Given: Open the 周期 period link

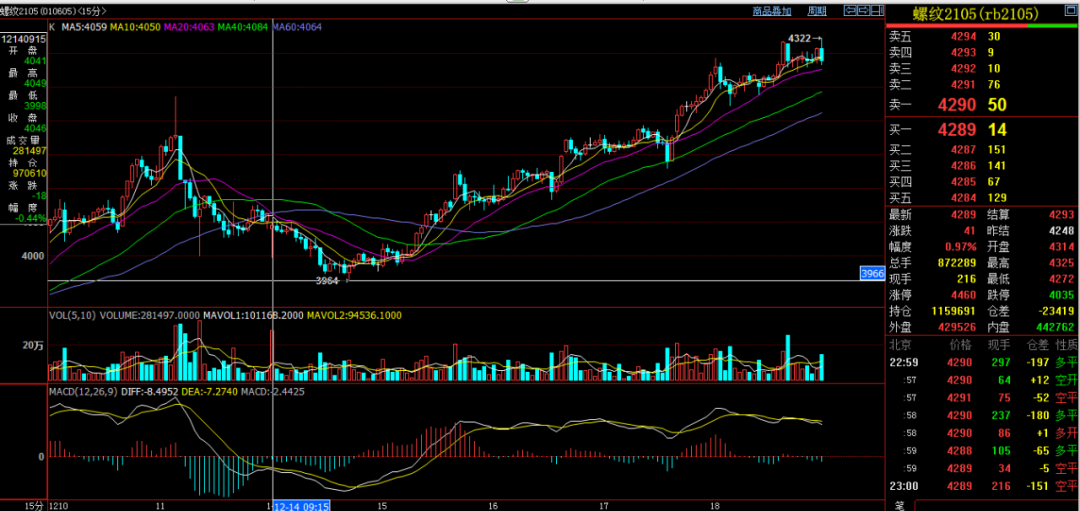Looking at the screenshot, I should point(816,11).
